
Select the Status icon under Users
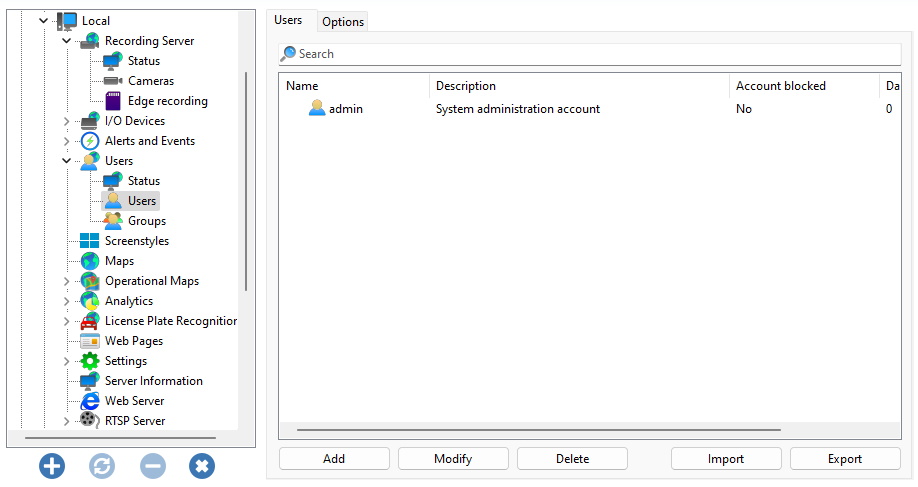click(112, 180)
